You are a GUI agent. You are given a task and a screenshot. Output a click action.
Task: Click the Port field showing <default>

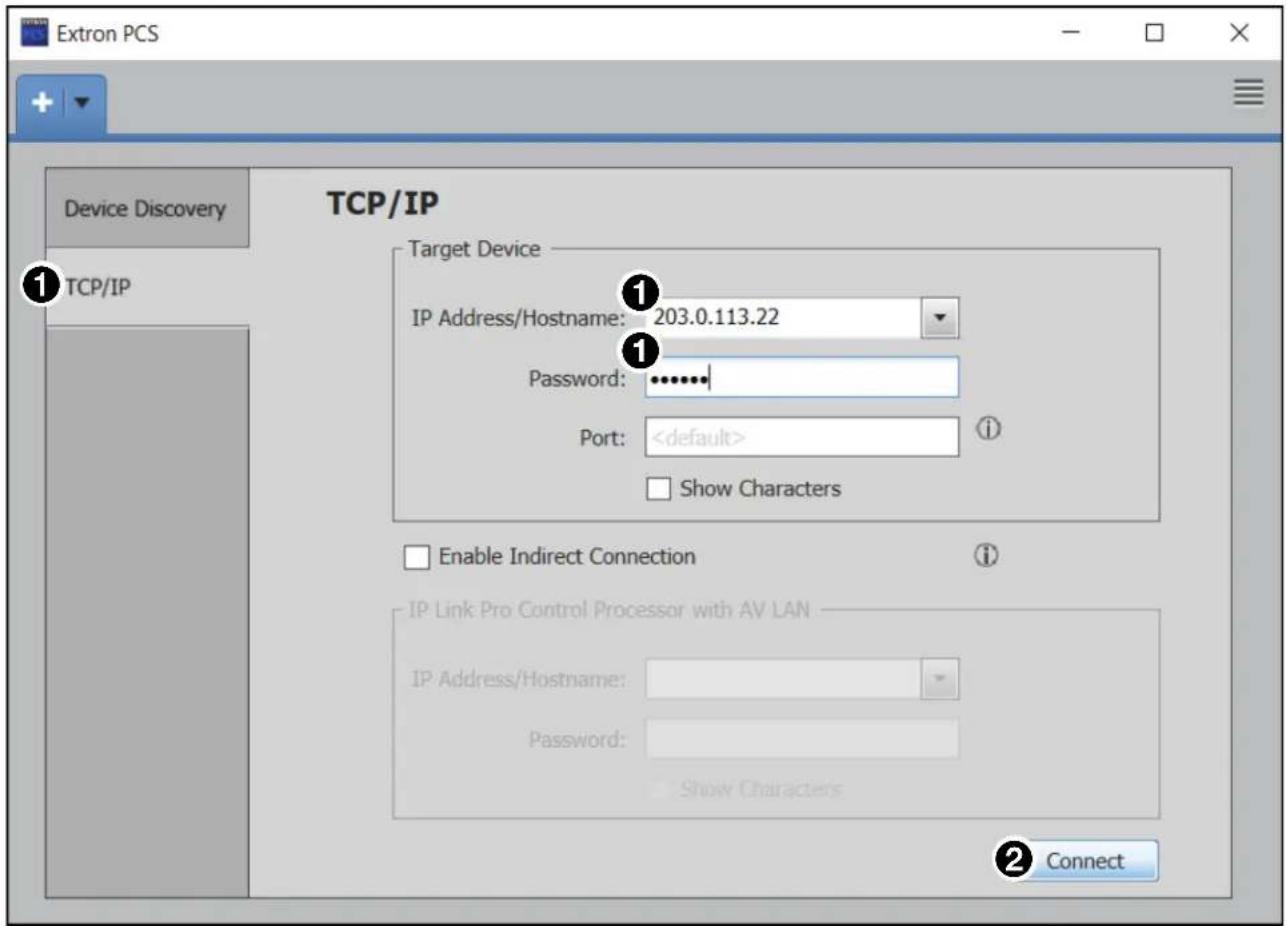coord(802,437)
